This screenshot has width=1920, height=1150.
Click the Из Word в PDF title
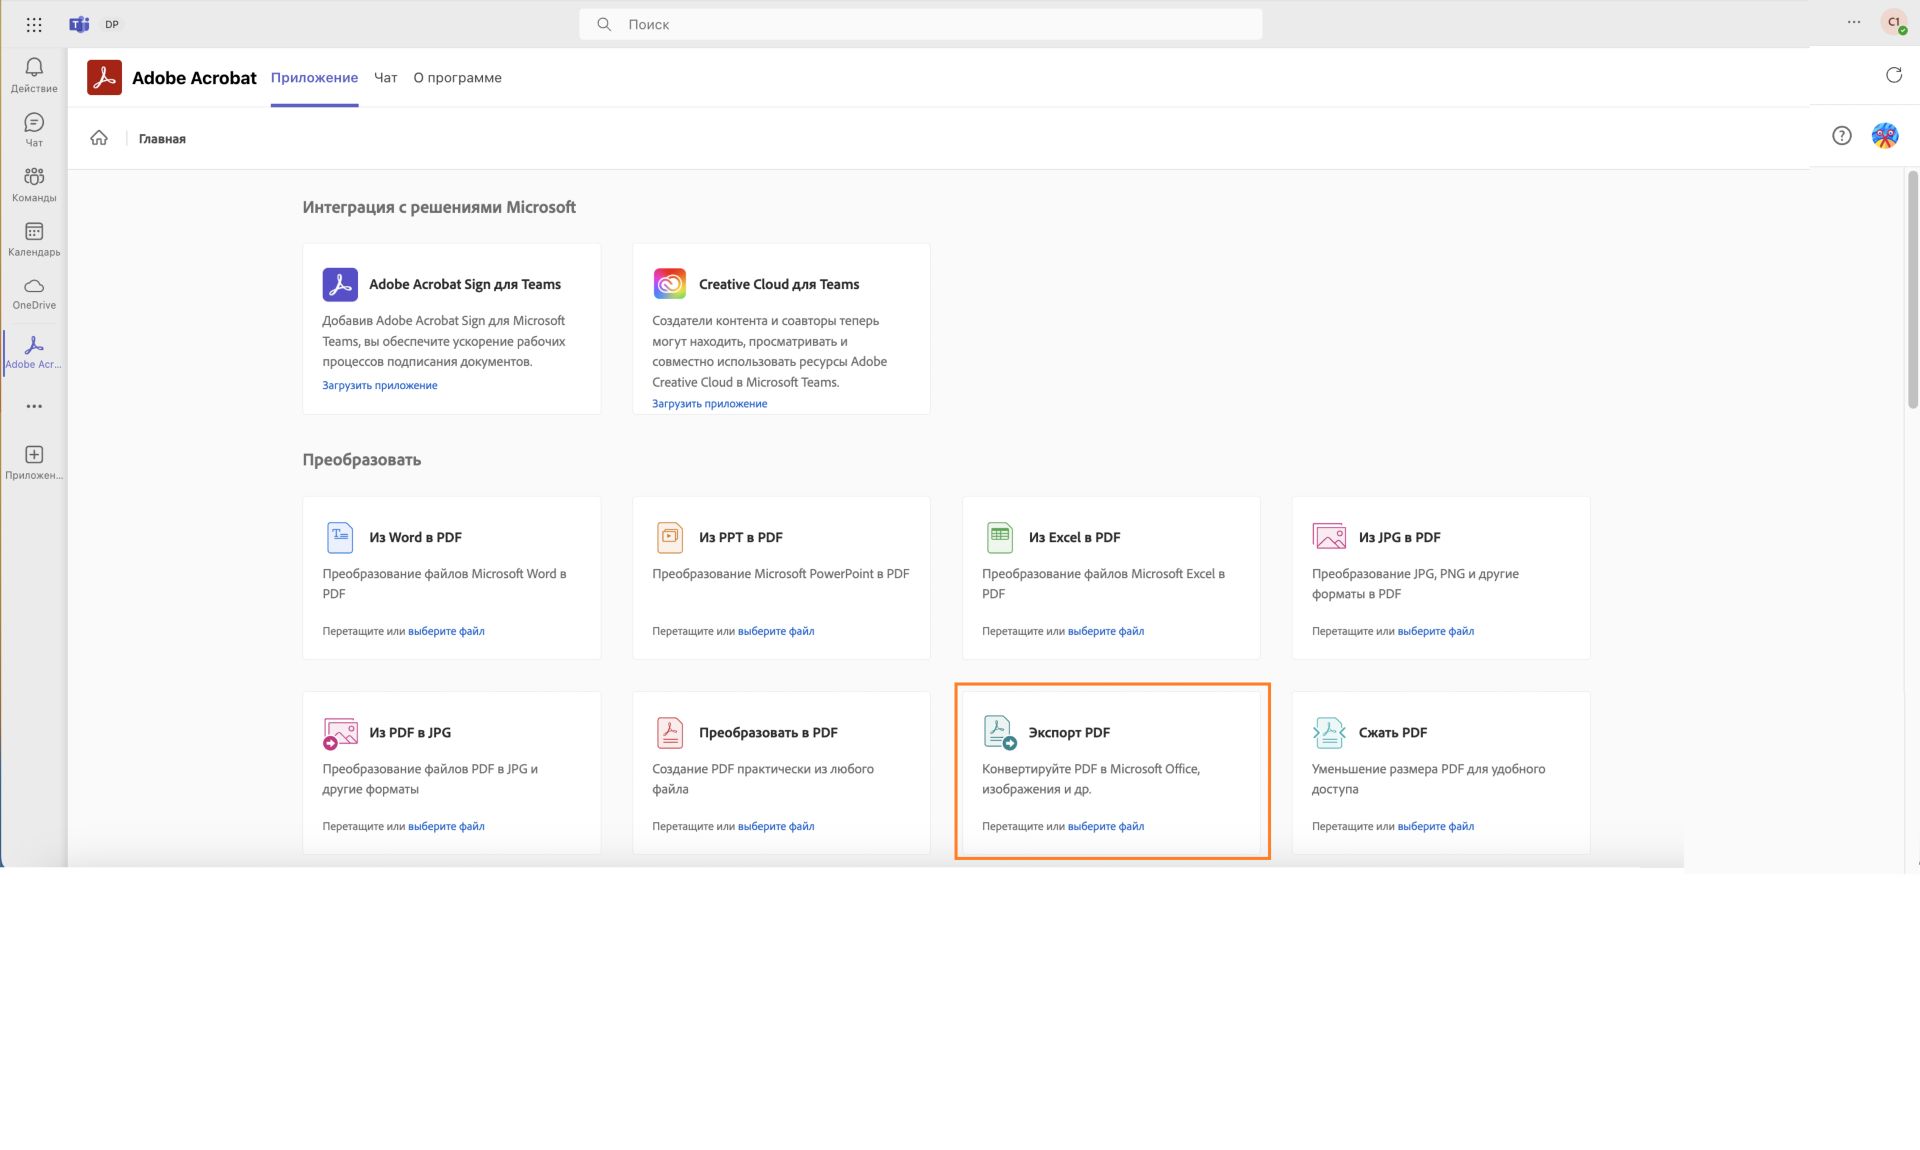(415, 538)
